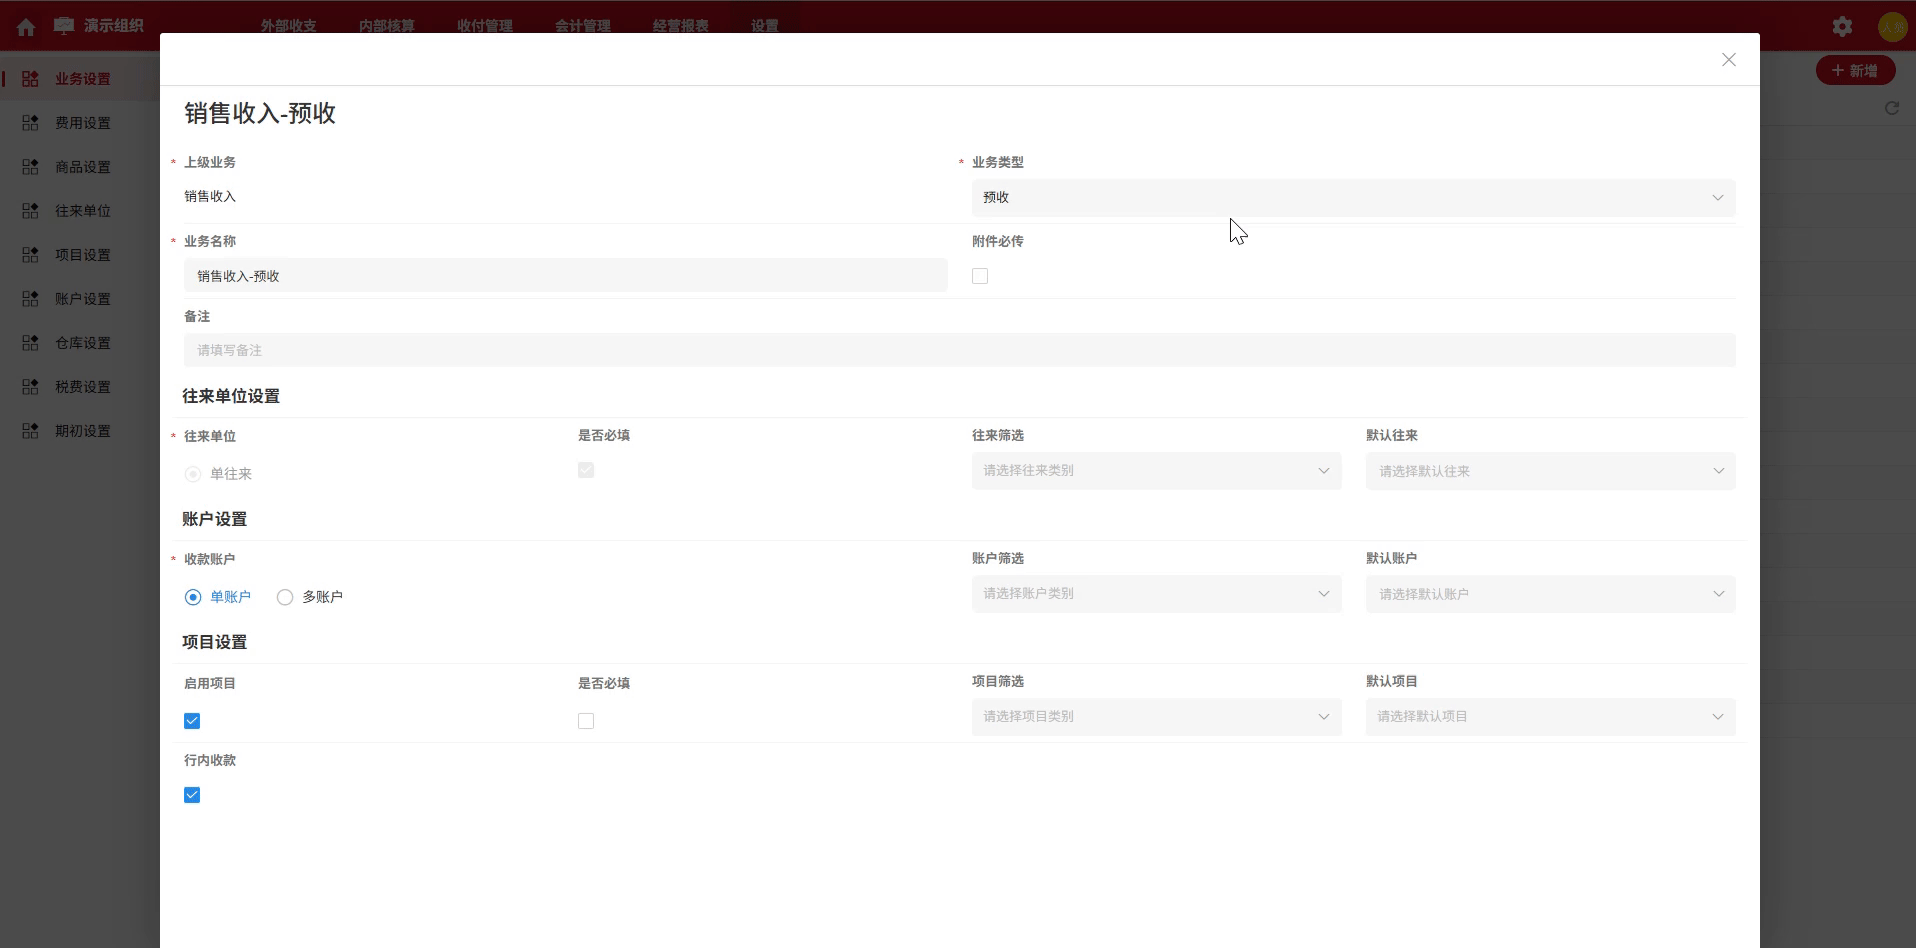1916x948 pixels.
Task: Open the 经营报表 menu
Action: [680, 26]
